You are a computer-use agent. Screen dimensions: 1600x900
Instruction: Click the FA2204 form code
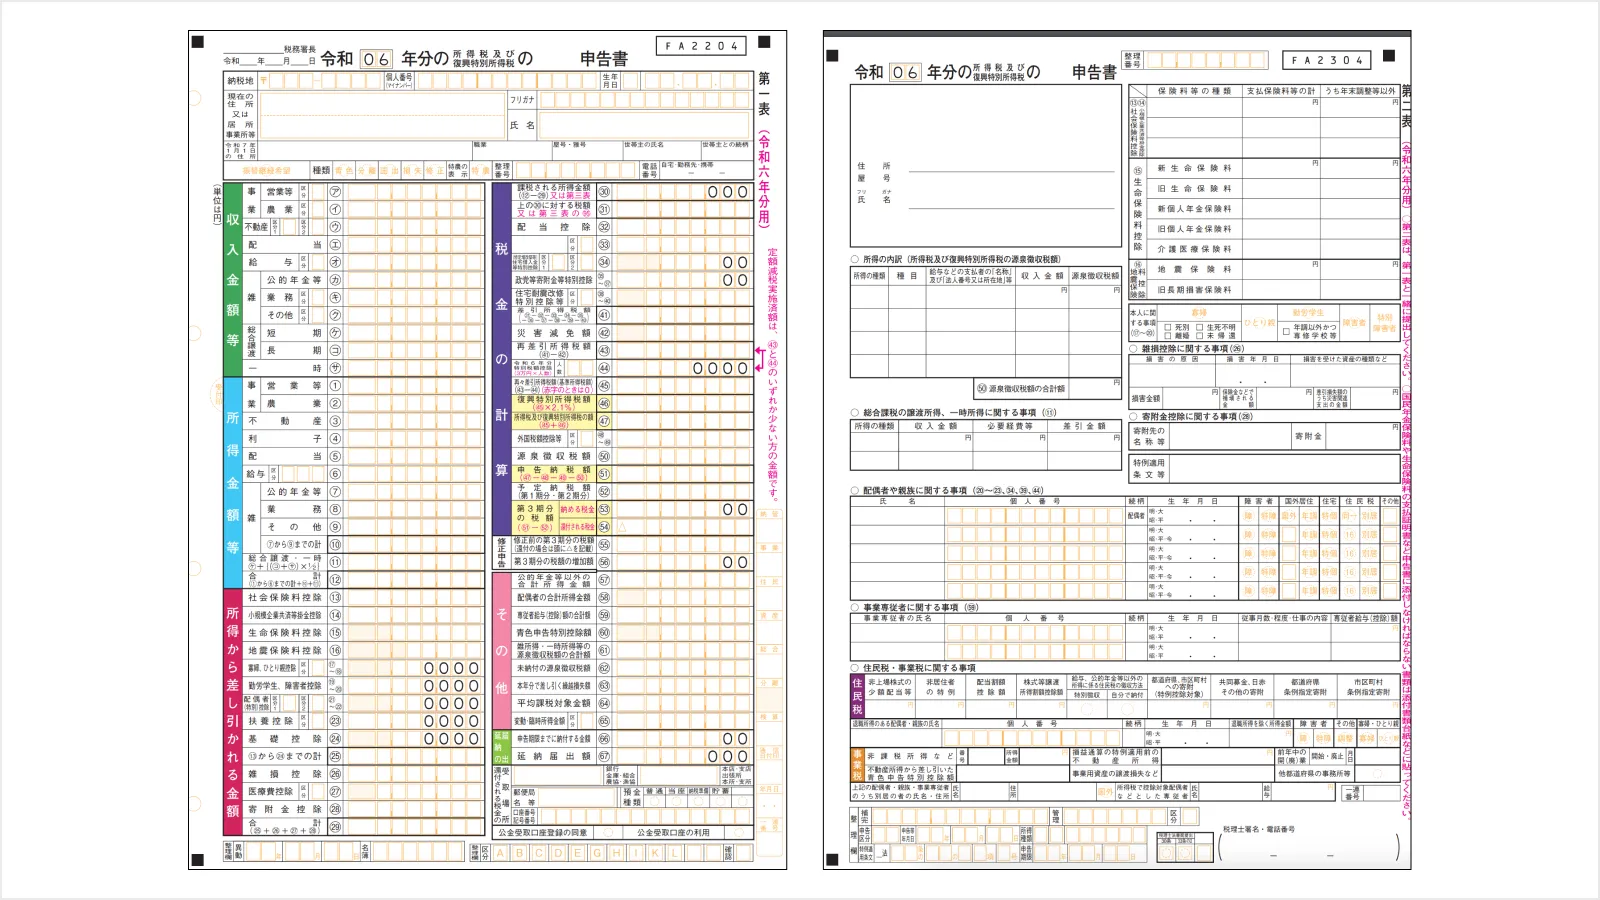tap(702, 46)
